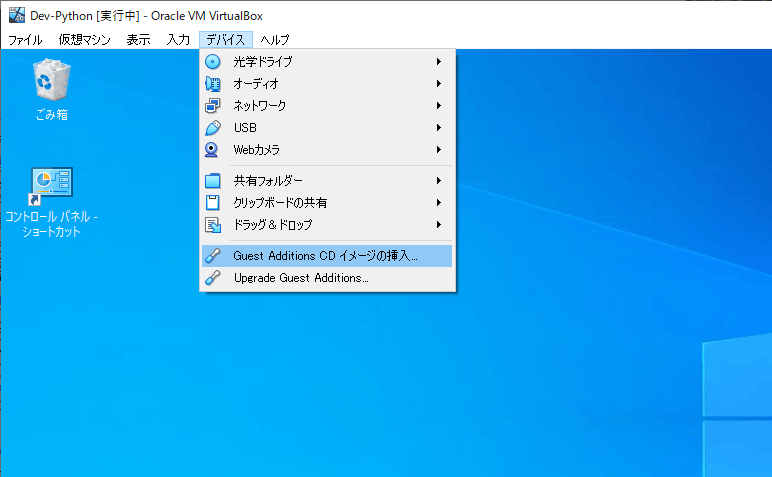Click the USB plug icon
Screen dimensions: 772x477
(x=213, y=127)
